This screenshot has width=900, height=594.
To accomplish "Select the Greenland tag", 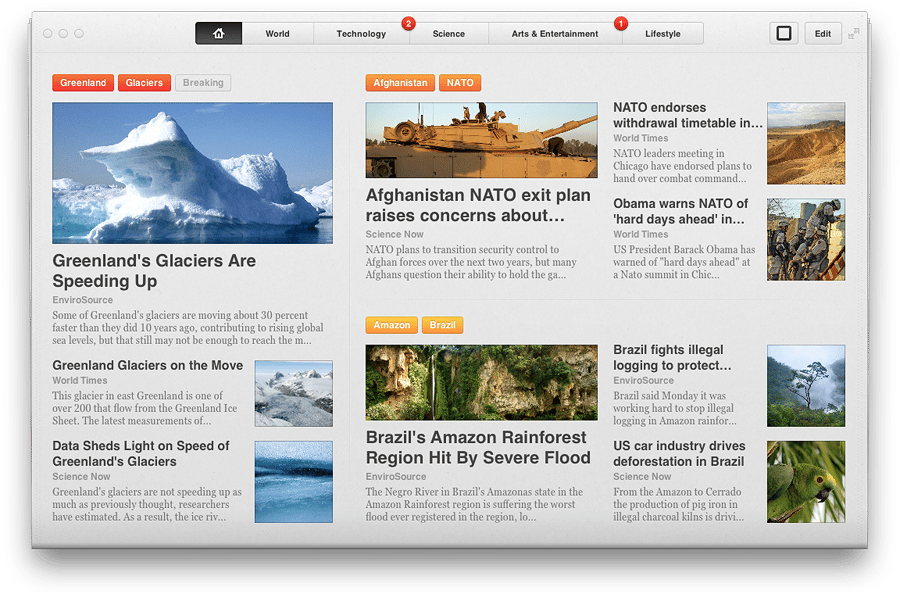I will [x=83, y=83].
